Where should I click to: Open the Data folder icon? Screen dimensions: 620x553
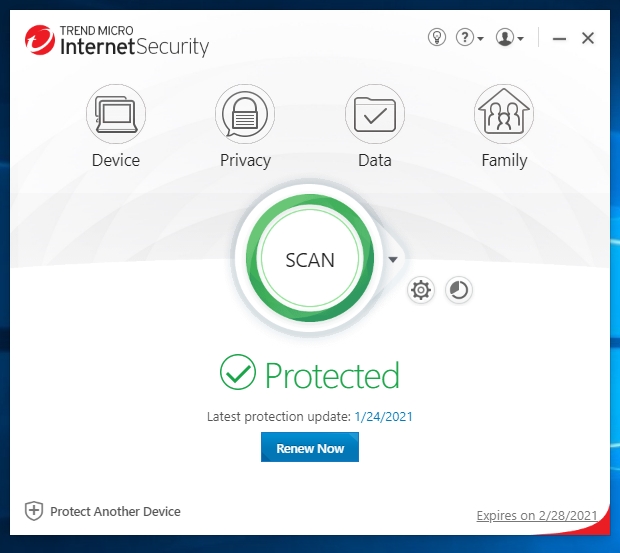coord(375,113)
